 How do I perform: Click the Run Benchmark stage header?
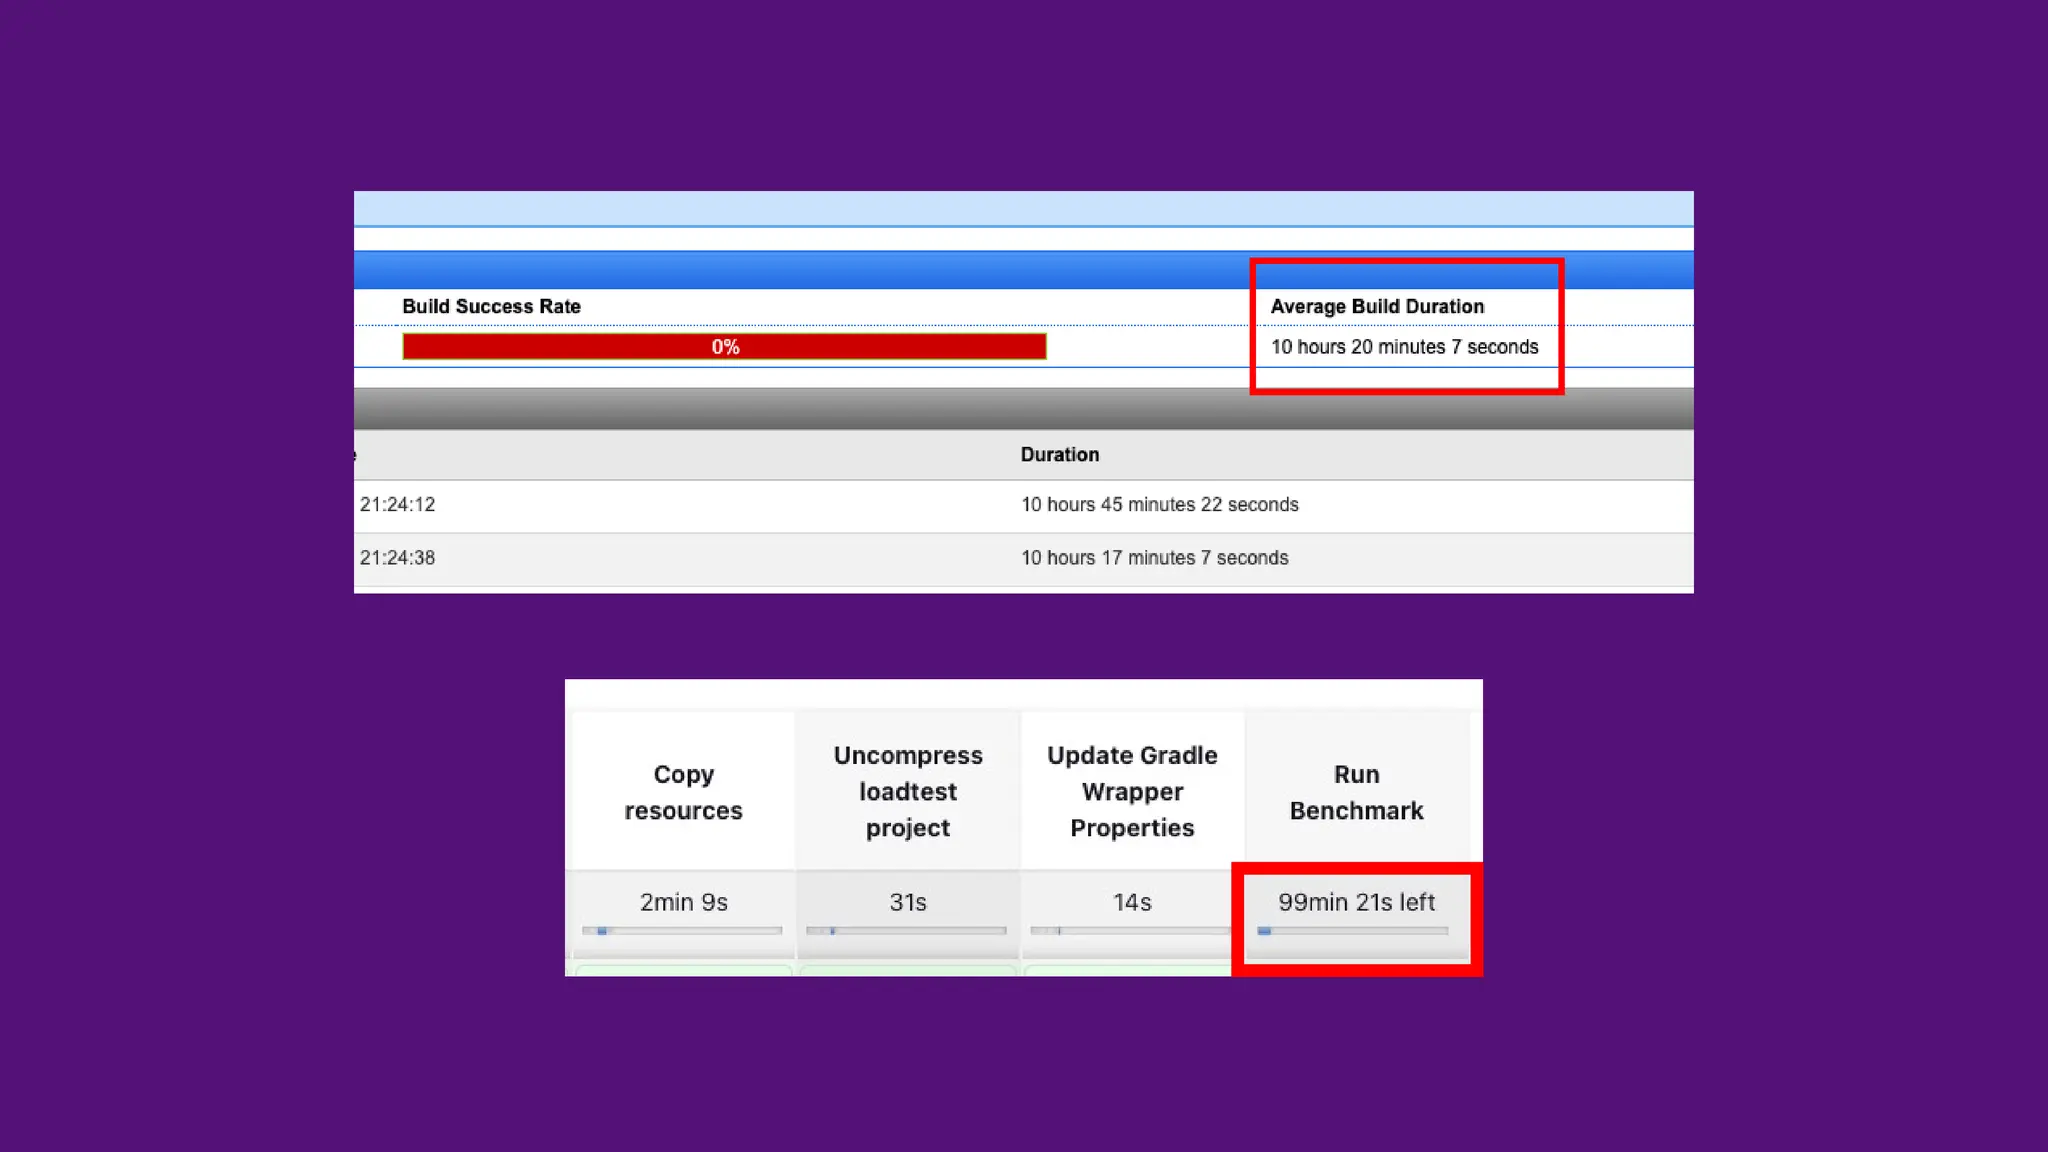1356,792
